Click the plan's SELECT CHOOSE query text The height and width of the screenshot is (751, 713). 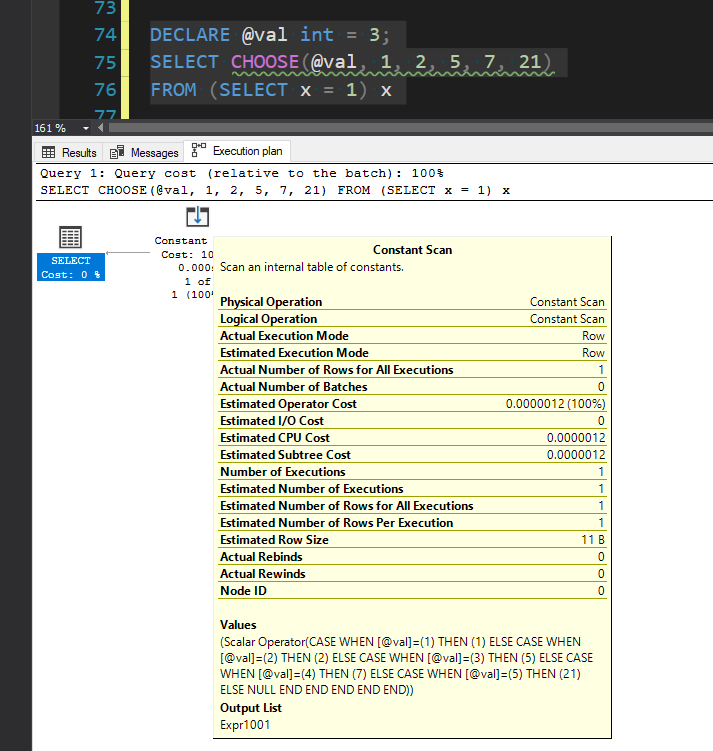click(275, 191)
